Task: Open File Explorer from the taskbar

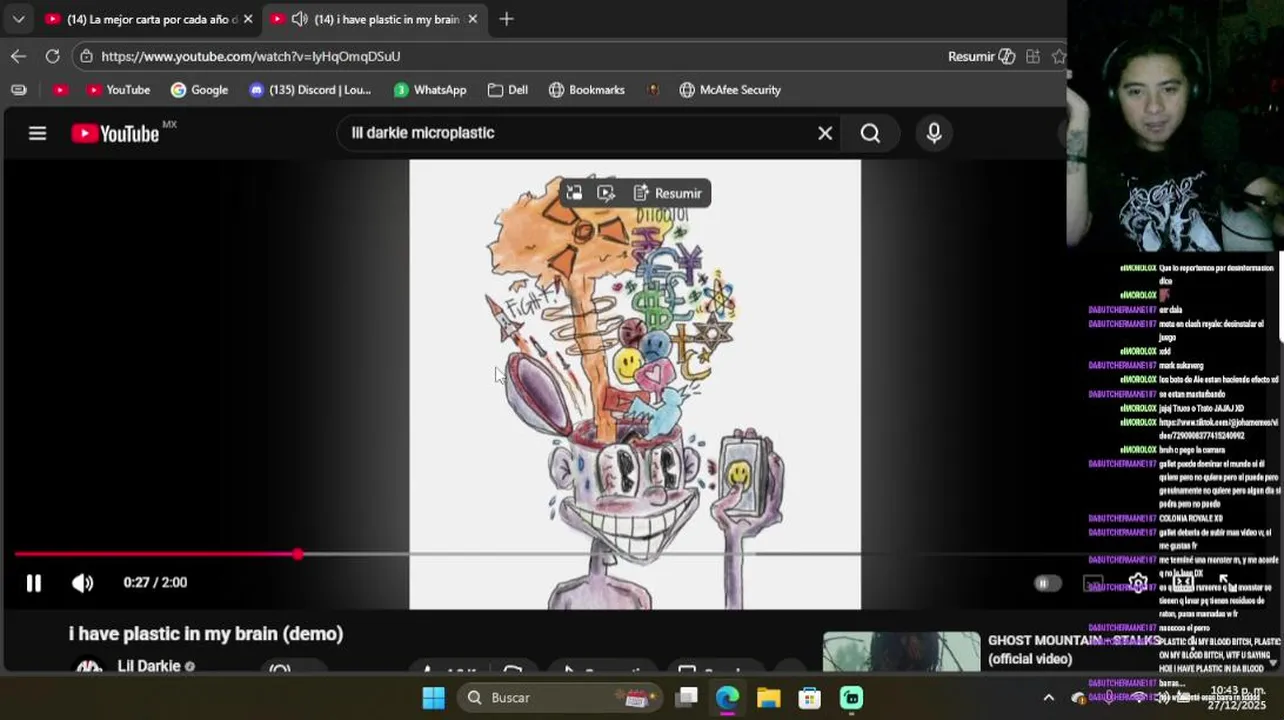Action: click(x=768, y=698)
